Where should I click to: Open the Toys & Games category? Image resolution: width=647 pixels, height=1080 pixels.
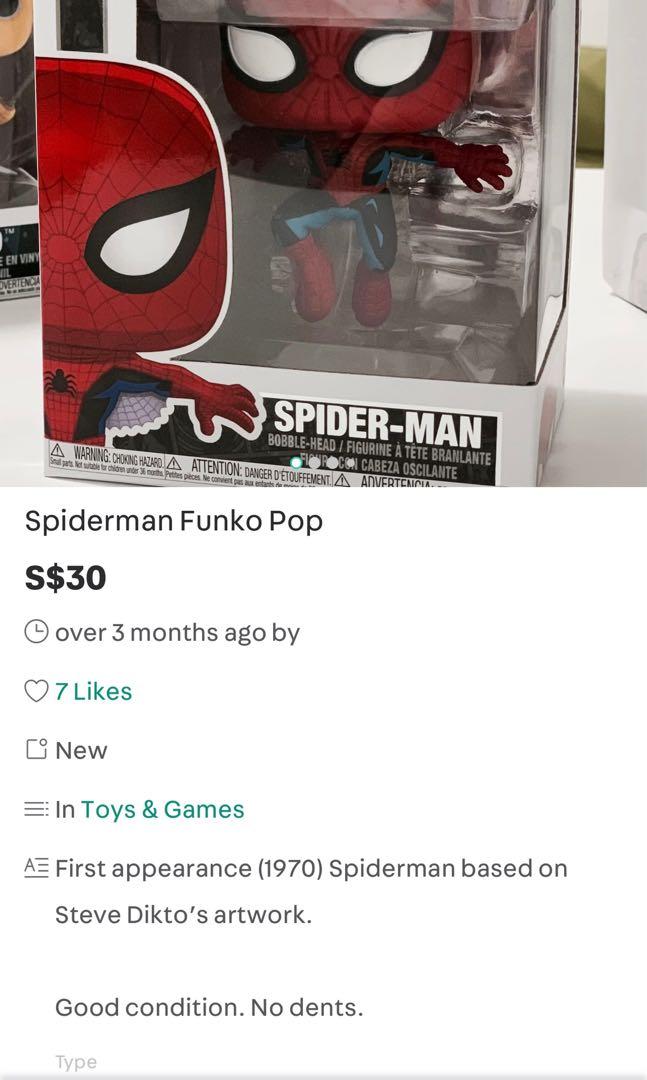coord(163,809)
